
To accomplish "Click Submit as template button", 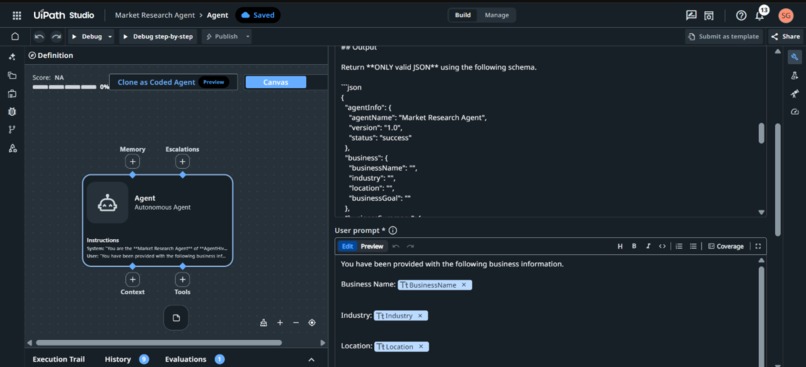I will click(724, 36).
